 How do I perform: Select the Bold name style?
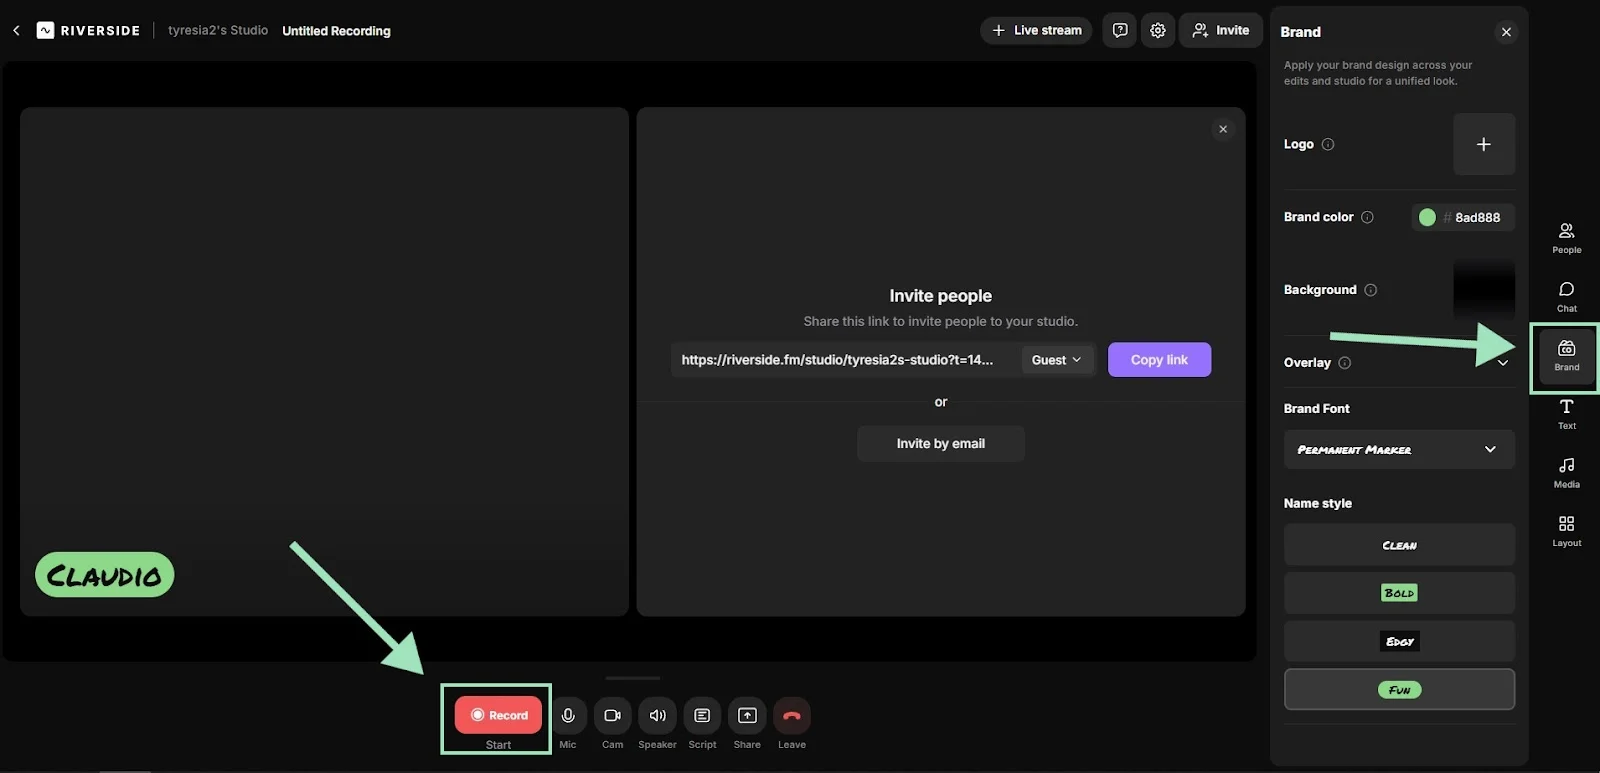click(x=1399, y=593)
